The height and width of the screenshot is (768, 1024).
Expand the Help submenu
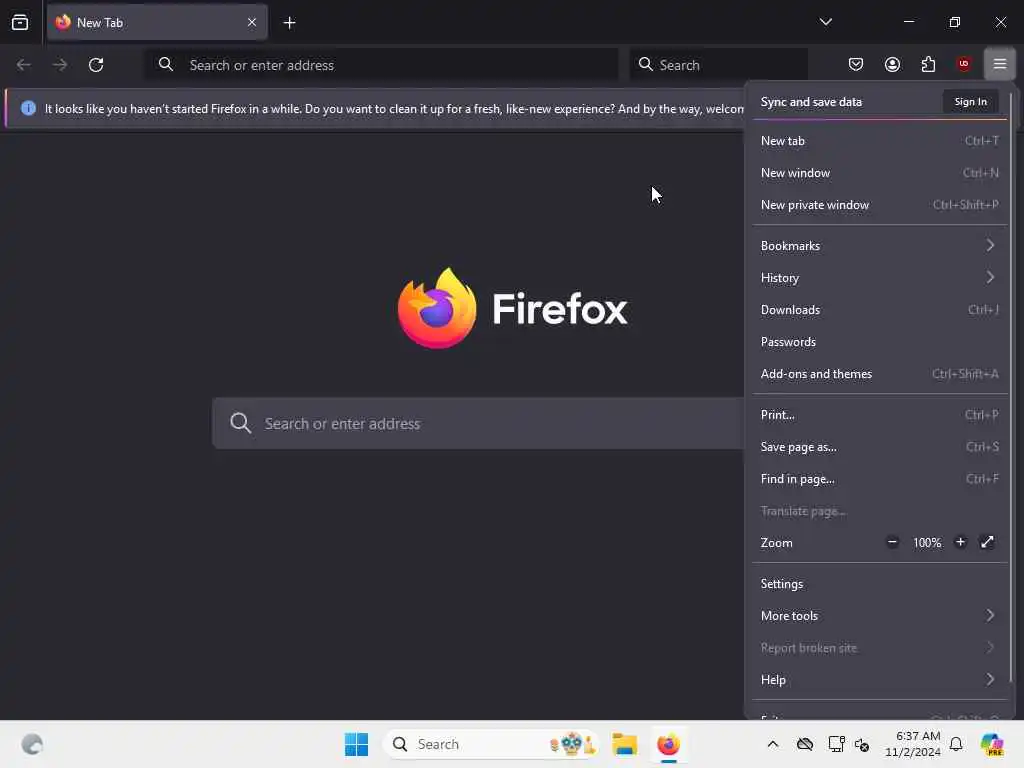tap(879, 680)
